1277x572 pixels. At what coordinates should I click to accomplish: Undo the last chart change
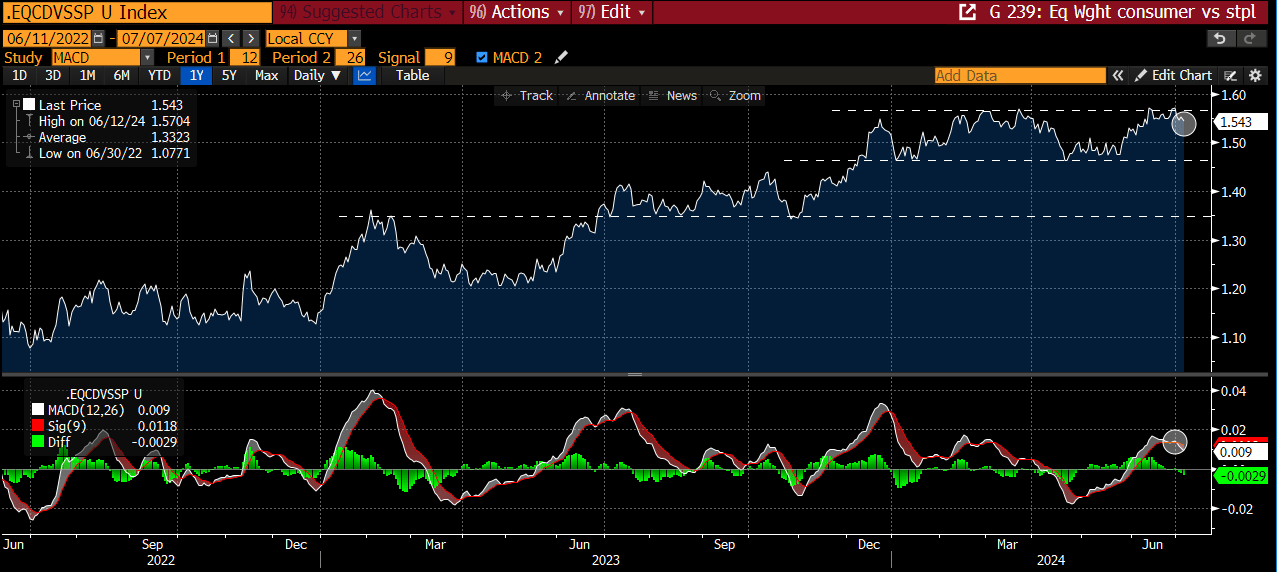1220,38
